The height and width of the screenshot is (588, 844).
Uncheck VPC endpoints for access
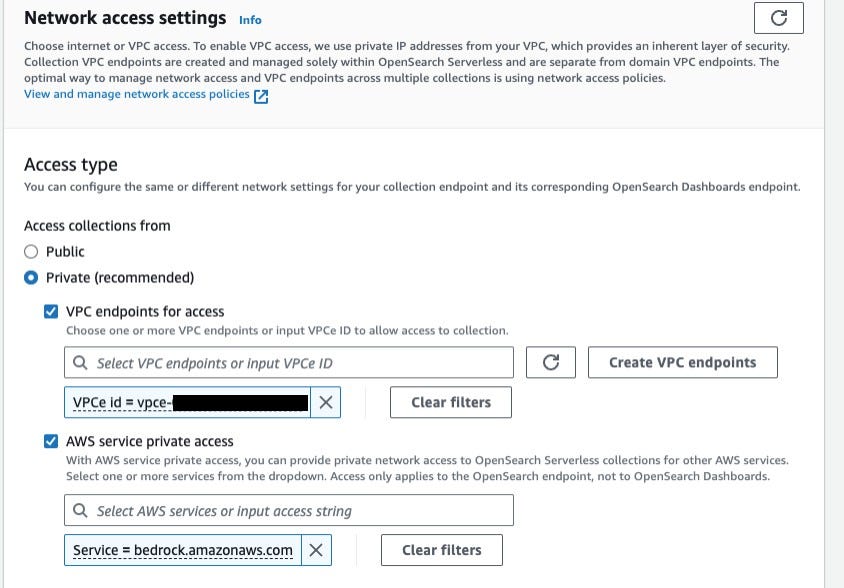click(x=52, y=312)
